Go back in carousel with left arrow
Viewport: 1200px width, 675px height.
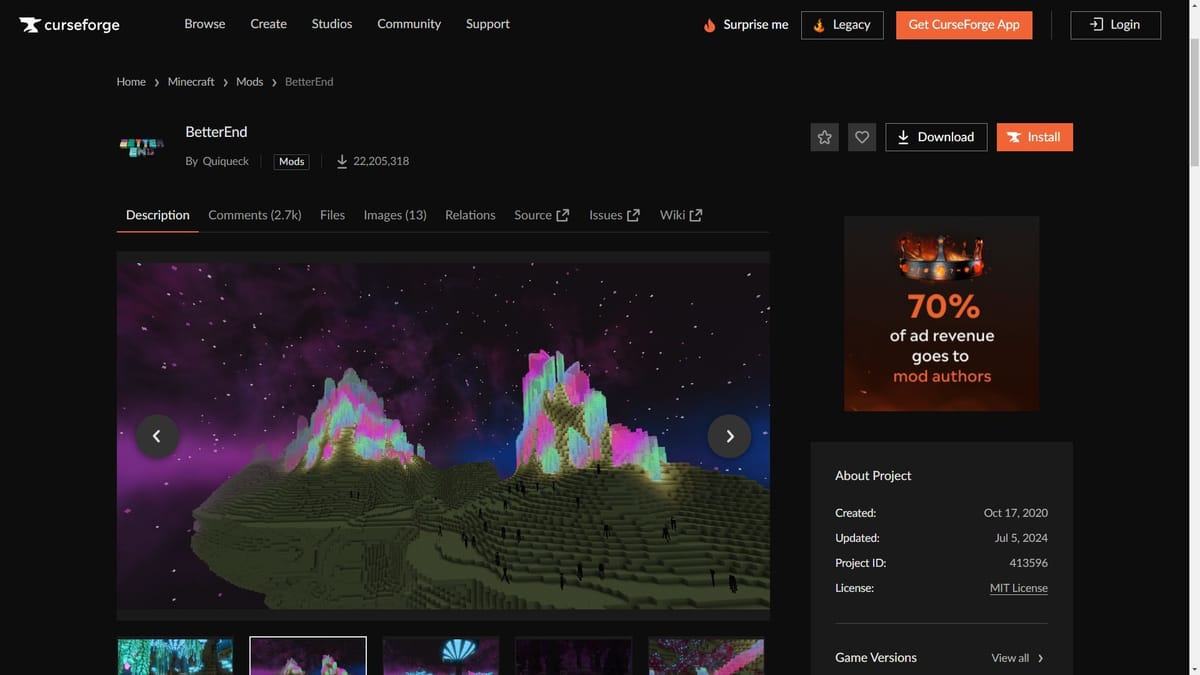pyautogui.click(x=157, y=435)
